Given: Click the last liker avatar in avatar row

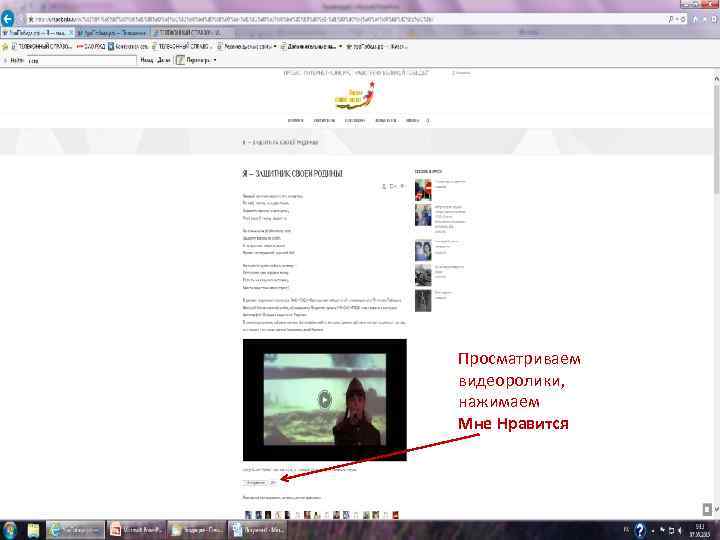Looking at the screenshot, I should (395, 515).
